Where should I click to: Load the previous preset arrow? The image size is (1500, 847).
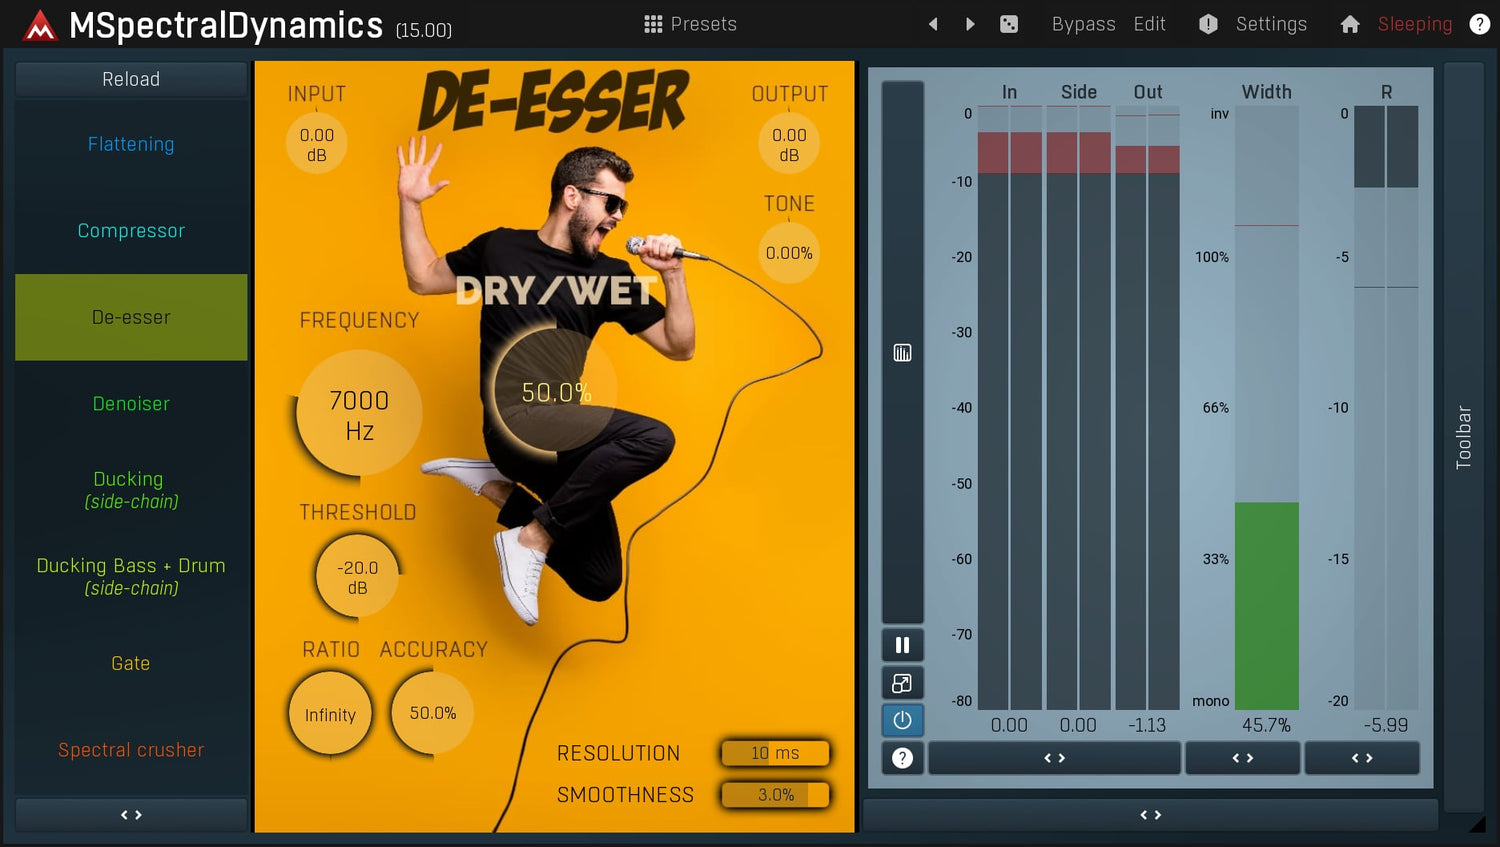(x=933, y=24)
